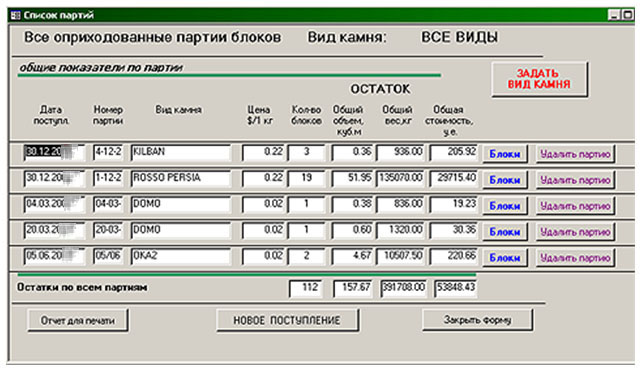
Task: Click the Общая стоимость column header
Action: coord(449,121)
